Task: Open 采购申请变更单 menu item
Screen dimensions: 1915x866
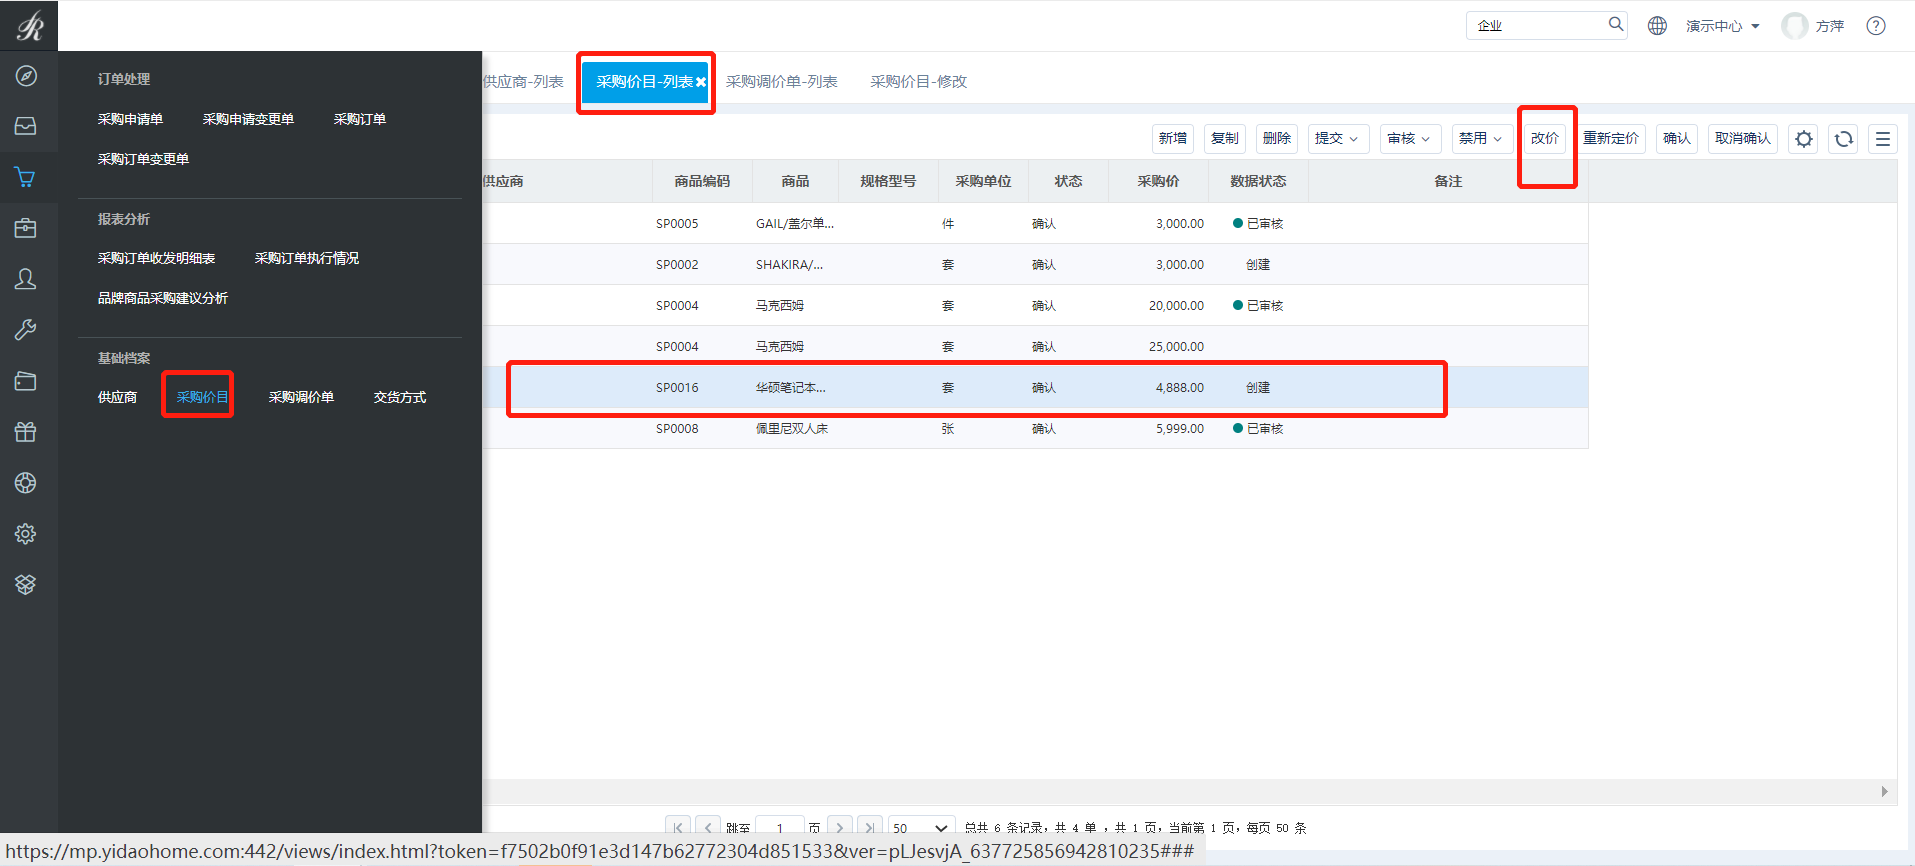Action: (x=248, y=119)
